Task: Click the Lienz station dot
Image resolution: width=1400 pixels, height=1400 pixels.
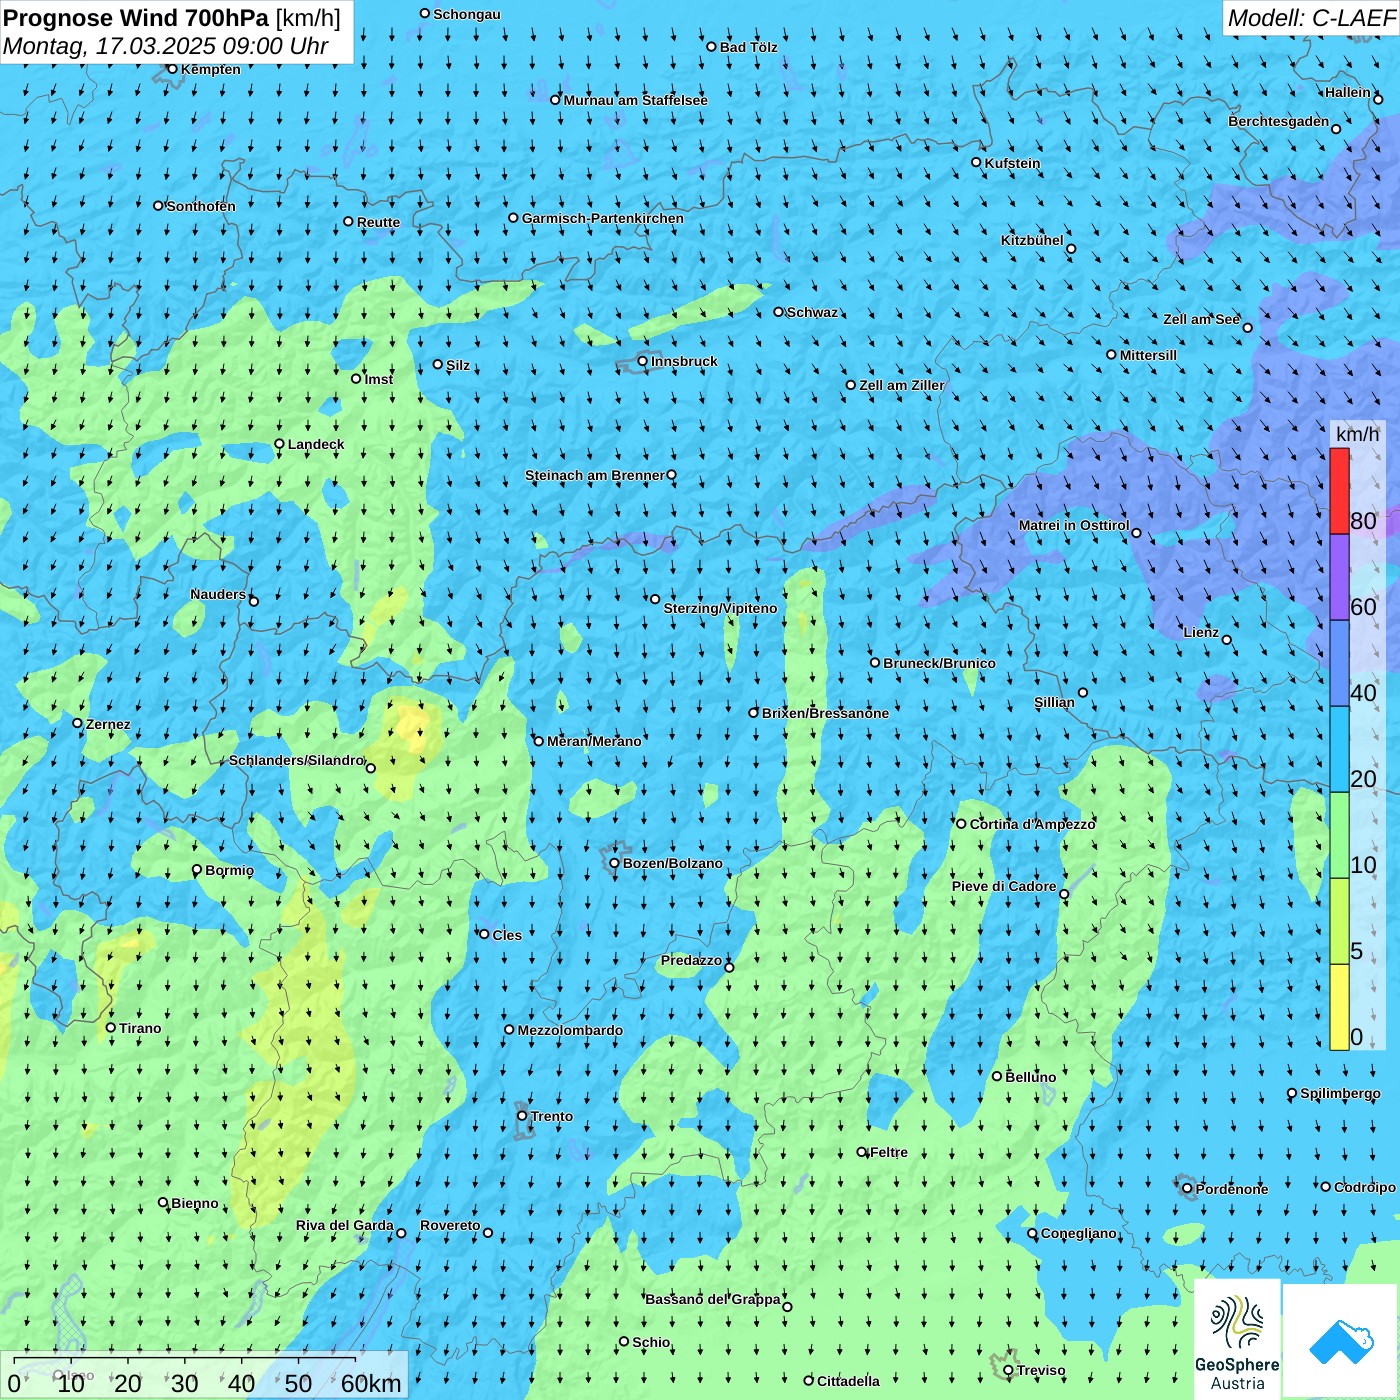Action: tap(1227, 640)
